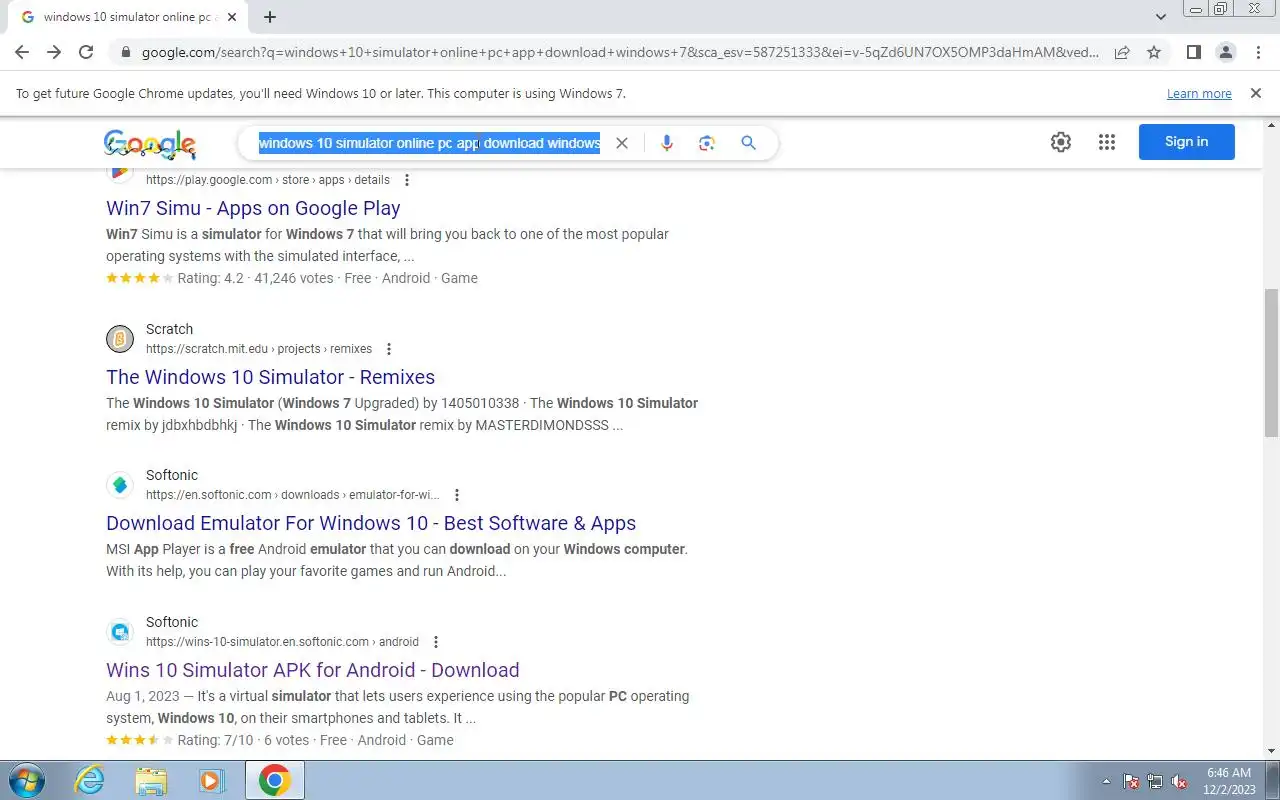
Task: Open more options for wins-10-simulator result
Action: [x=436, y=642]
